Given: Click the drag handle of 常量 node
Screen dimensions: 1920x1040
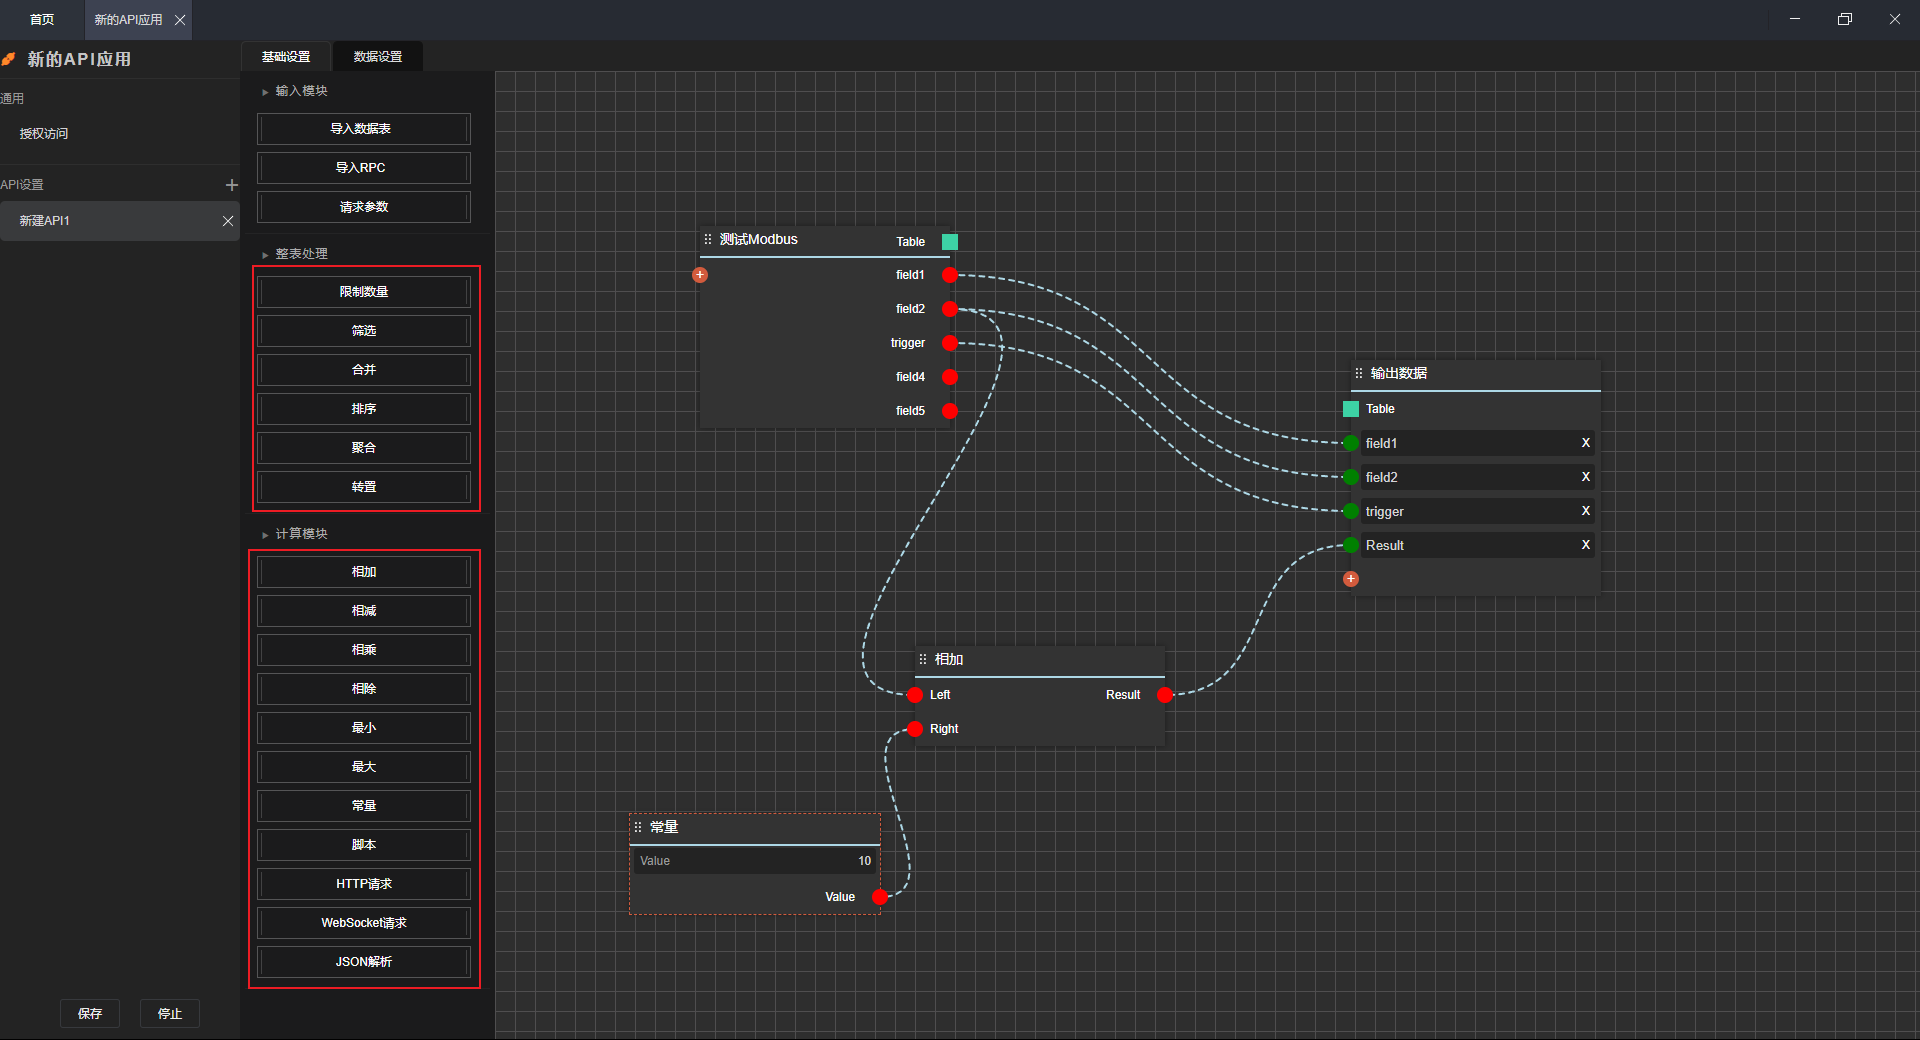Looking at the screenshot, I should click(x=638, y=827).
